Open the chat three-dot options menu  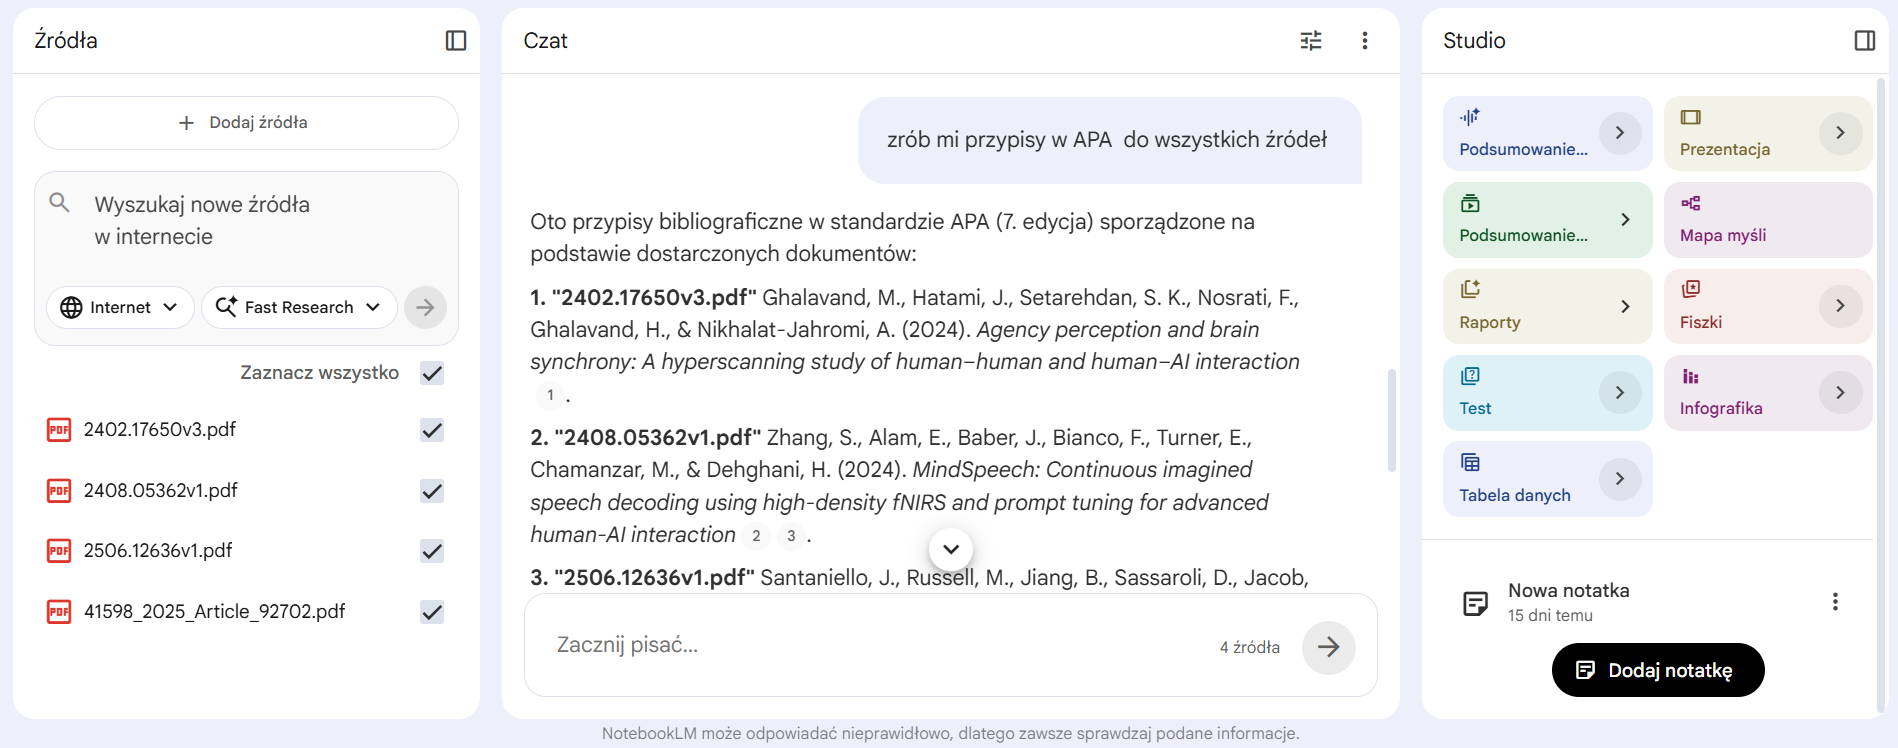point(1365,40)
